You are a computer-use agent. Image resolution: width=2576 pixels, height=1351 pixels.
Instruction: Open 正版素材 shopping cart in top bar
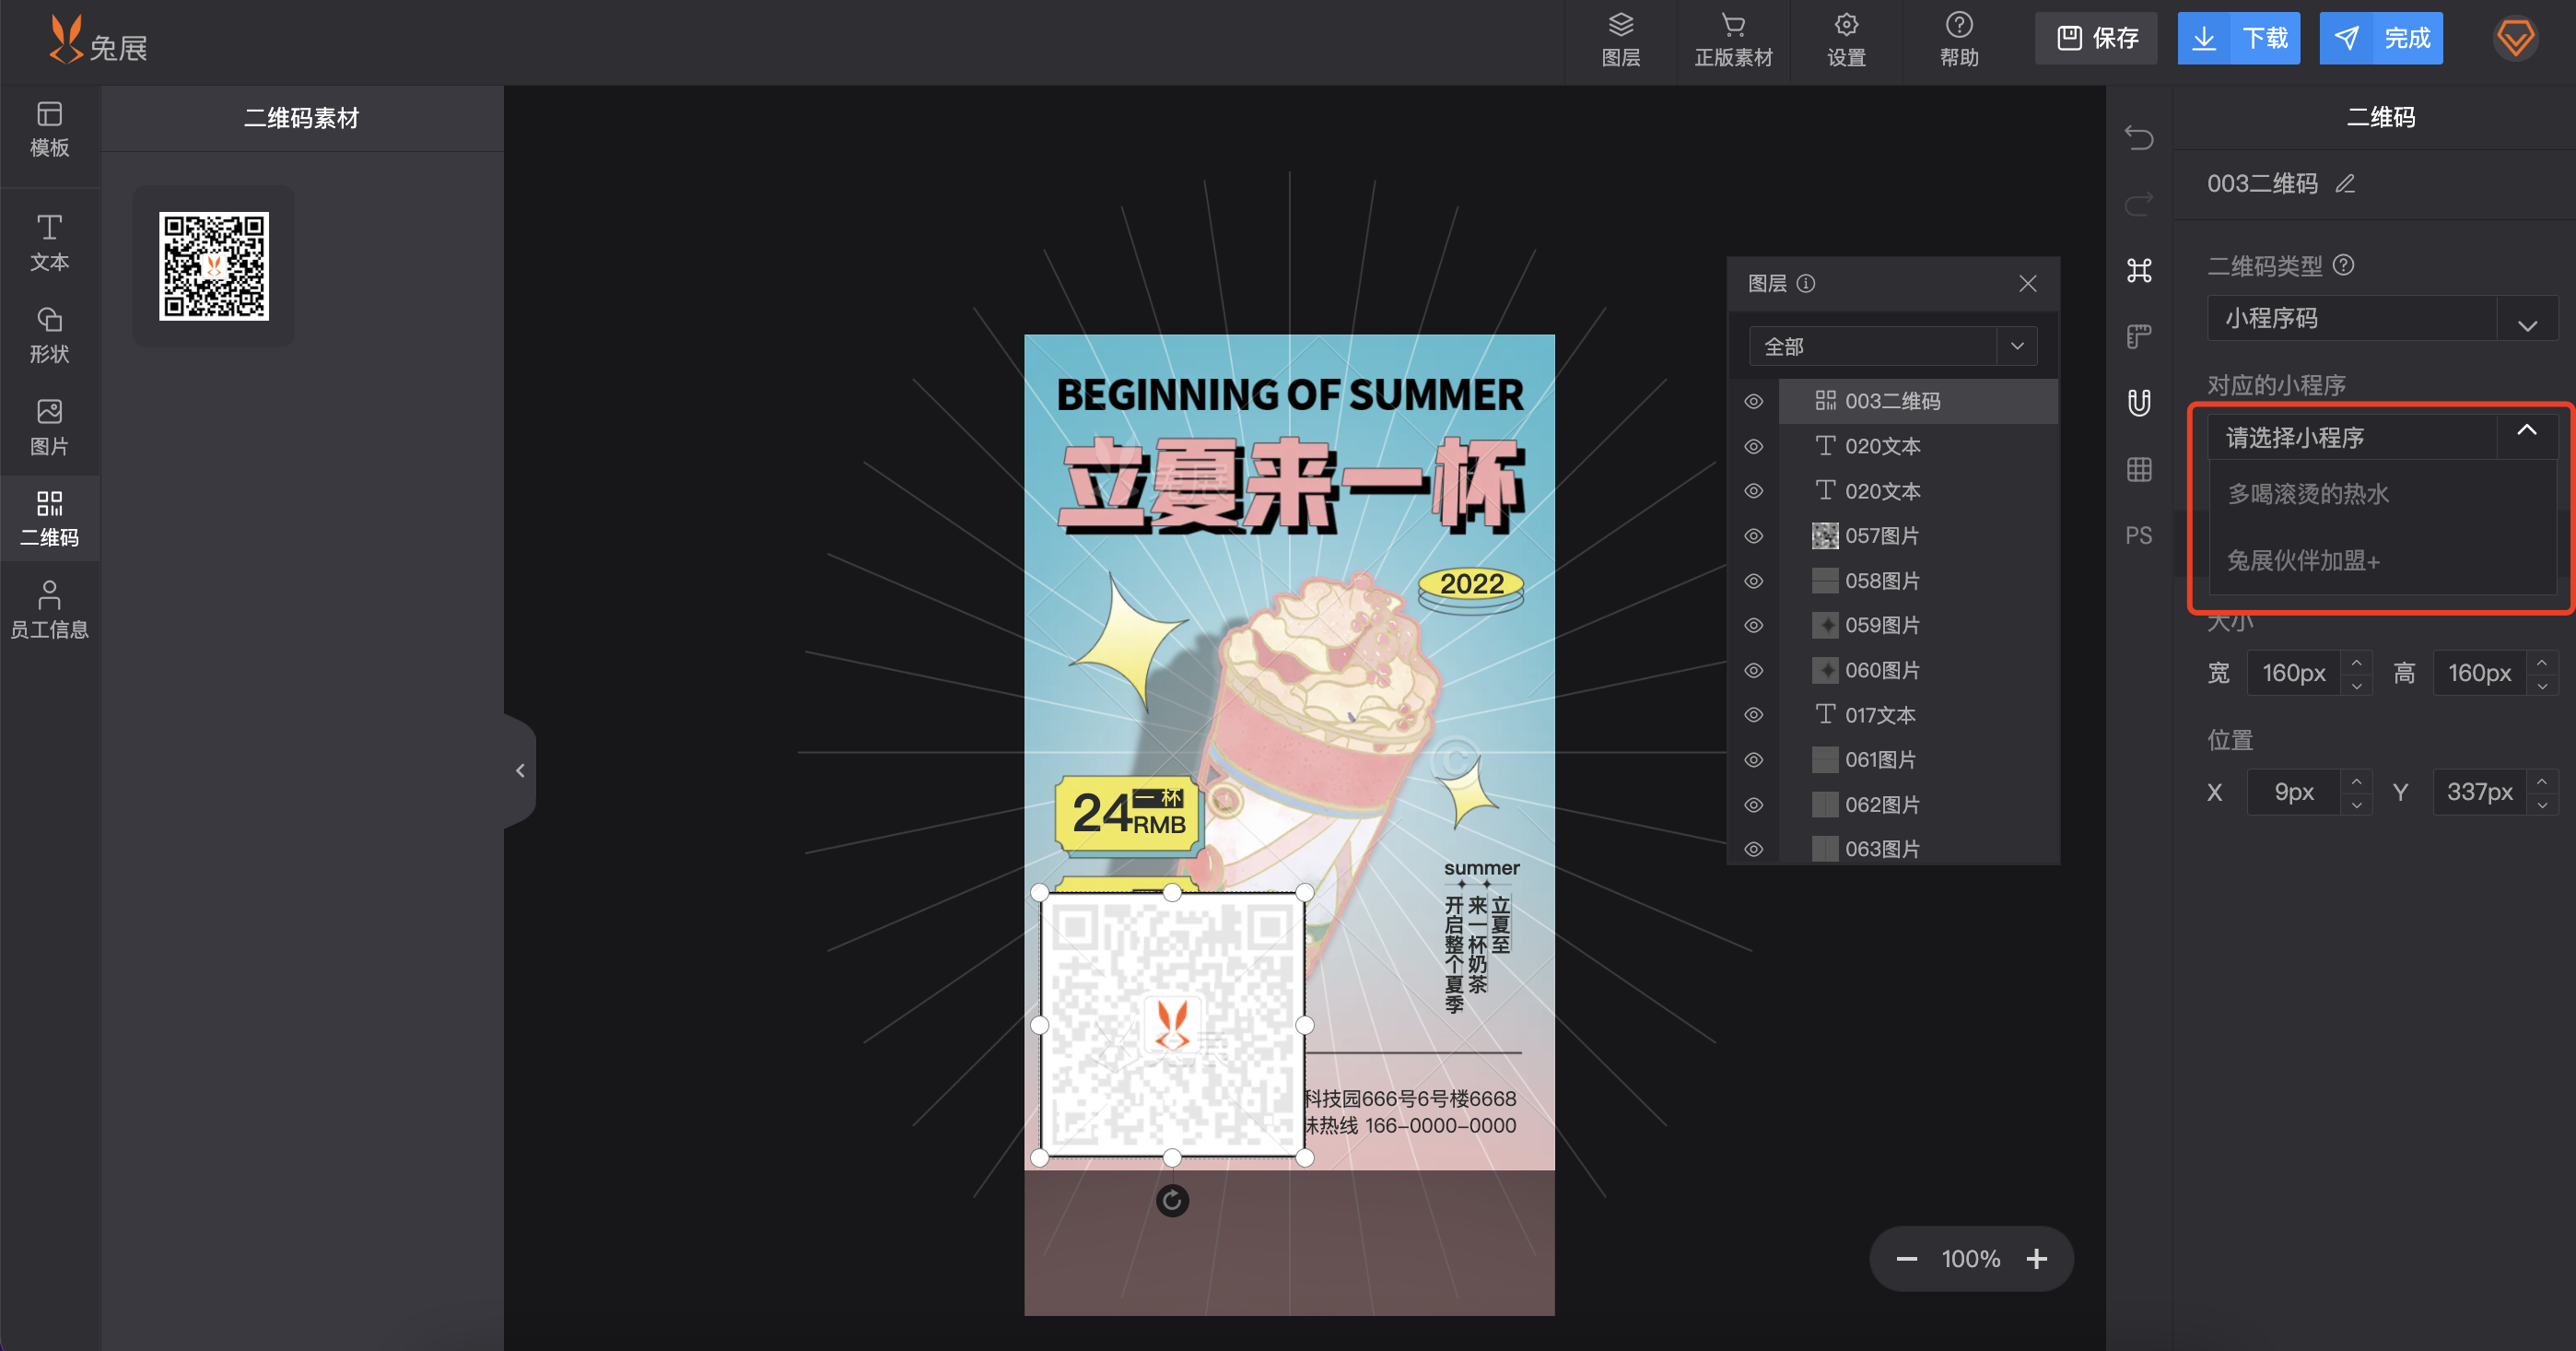pyautogui.click(x=1733, y=40)
